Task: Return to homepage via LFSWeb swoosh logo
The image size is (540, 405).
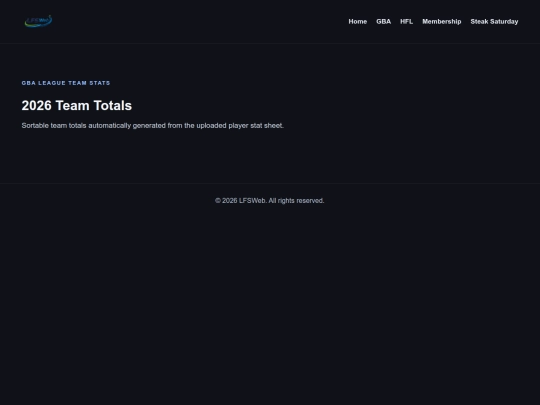Action: click(38, 21)
